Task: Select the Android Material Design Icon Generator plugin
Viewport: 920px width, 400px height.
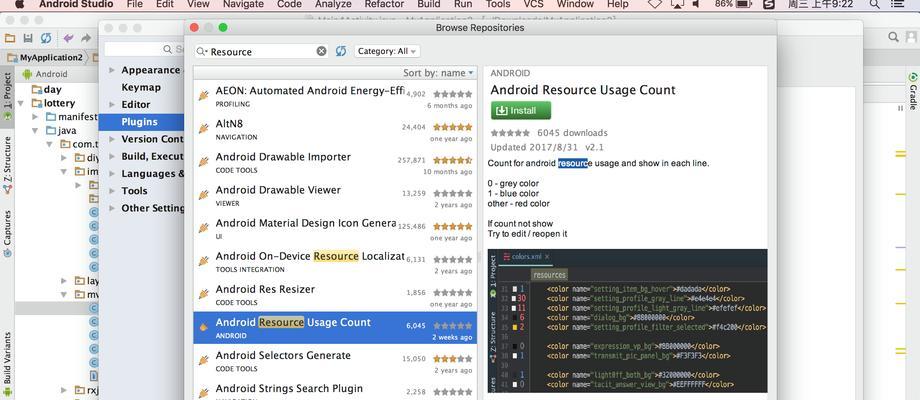Action: 335,229
